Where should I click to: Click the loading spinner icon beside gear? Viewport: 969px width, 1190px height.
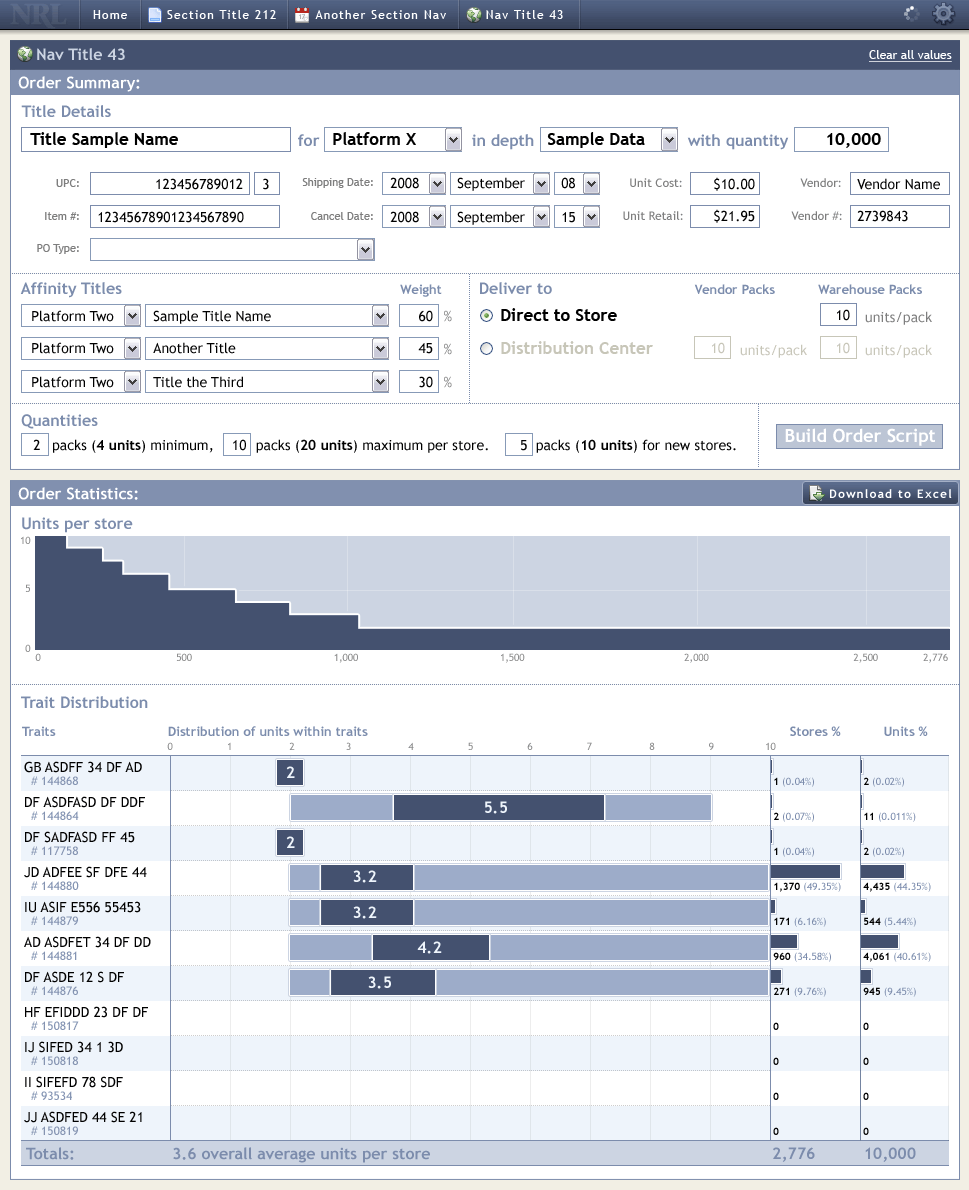[911, 14]
